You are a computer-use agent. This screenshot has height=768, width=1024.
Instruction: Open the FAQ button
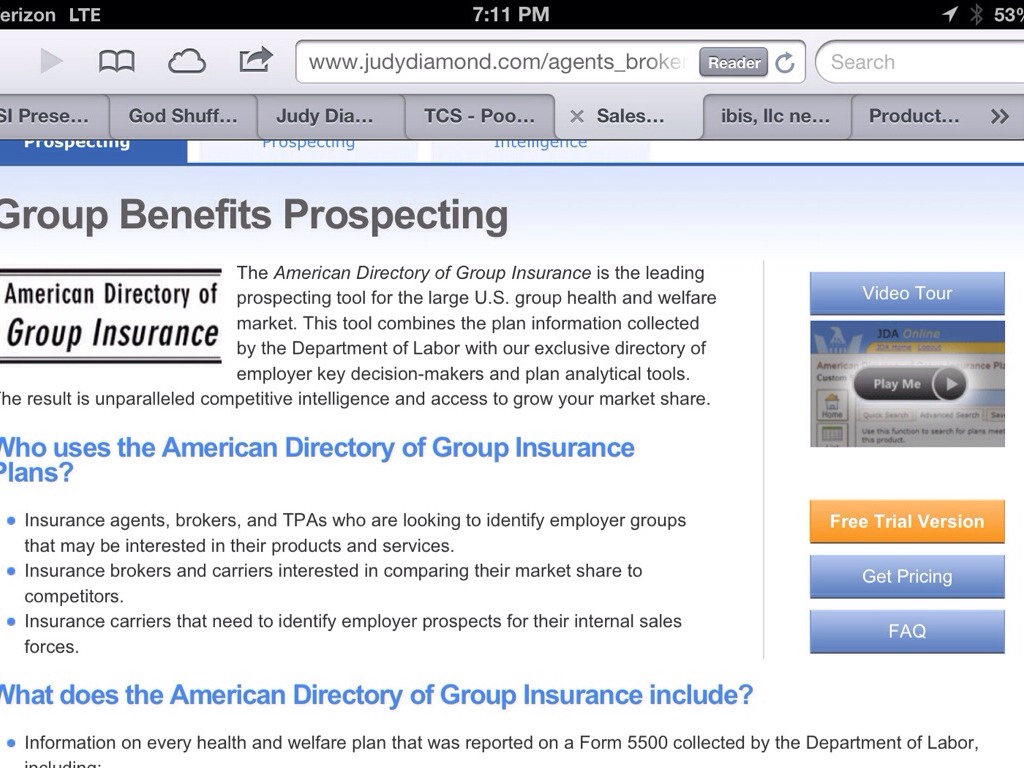click(x=907, y=631)
